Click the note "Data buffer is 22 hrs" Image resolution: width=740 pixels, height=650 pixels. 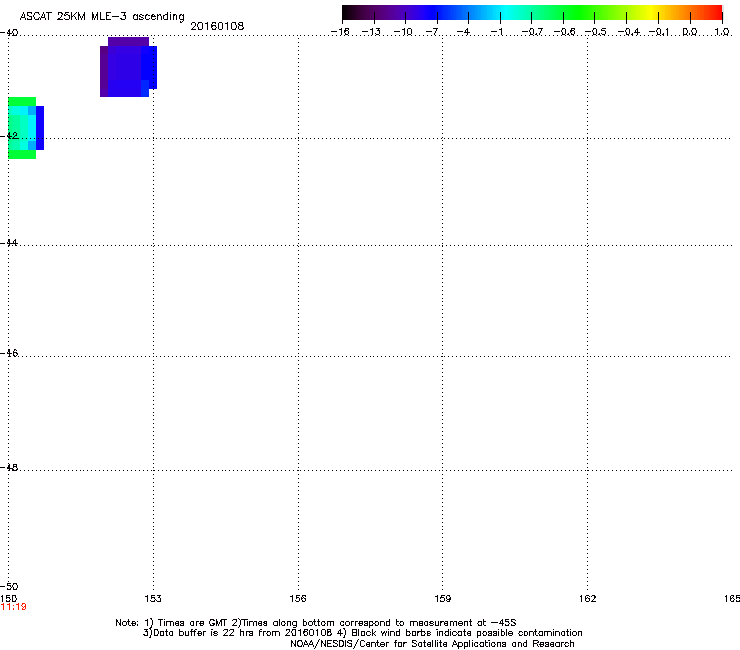point(204,633)
